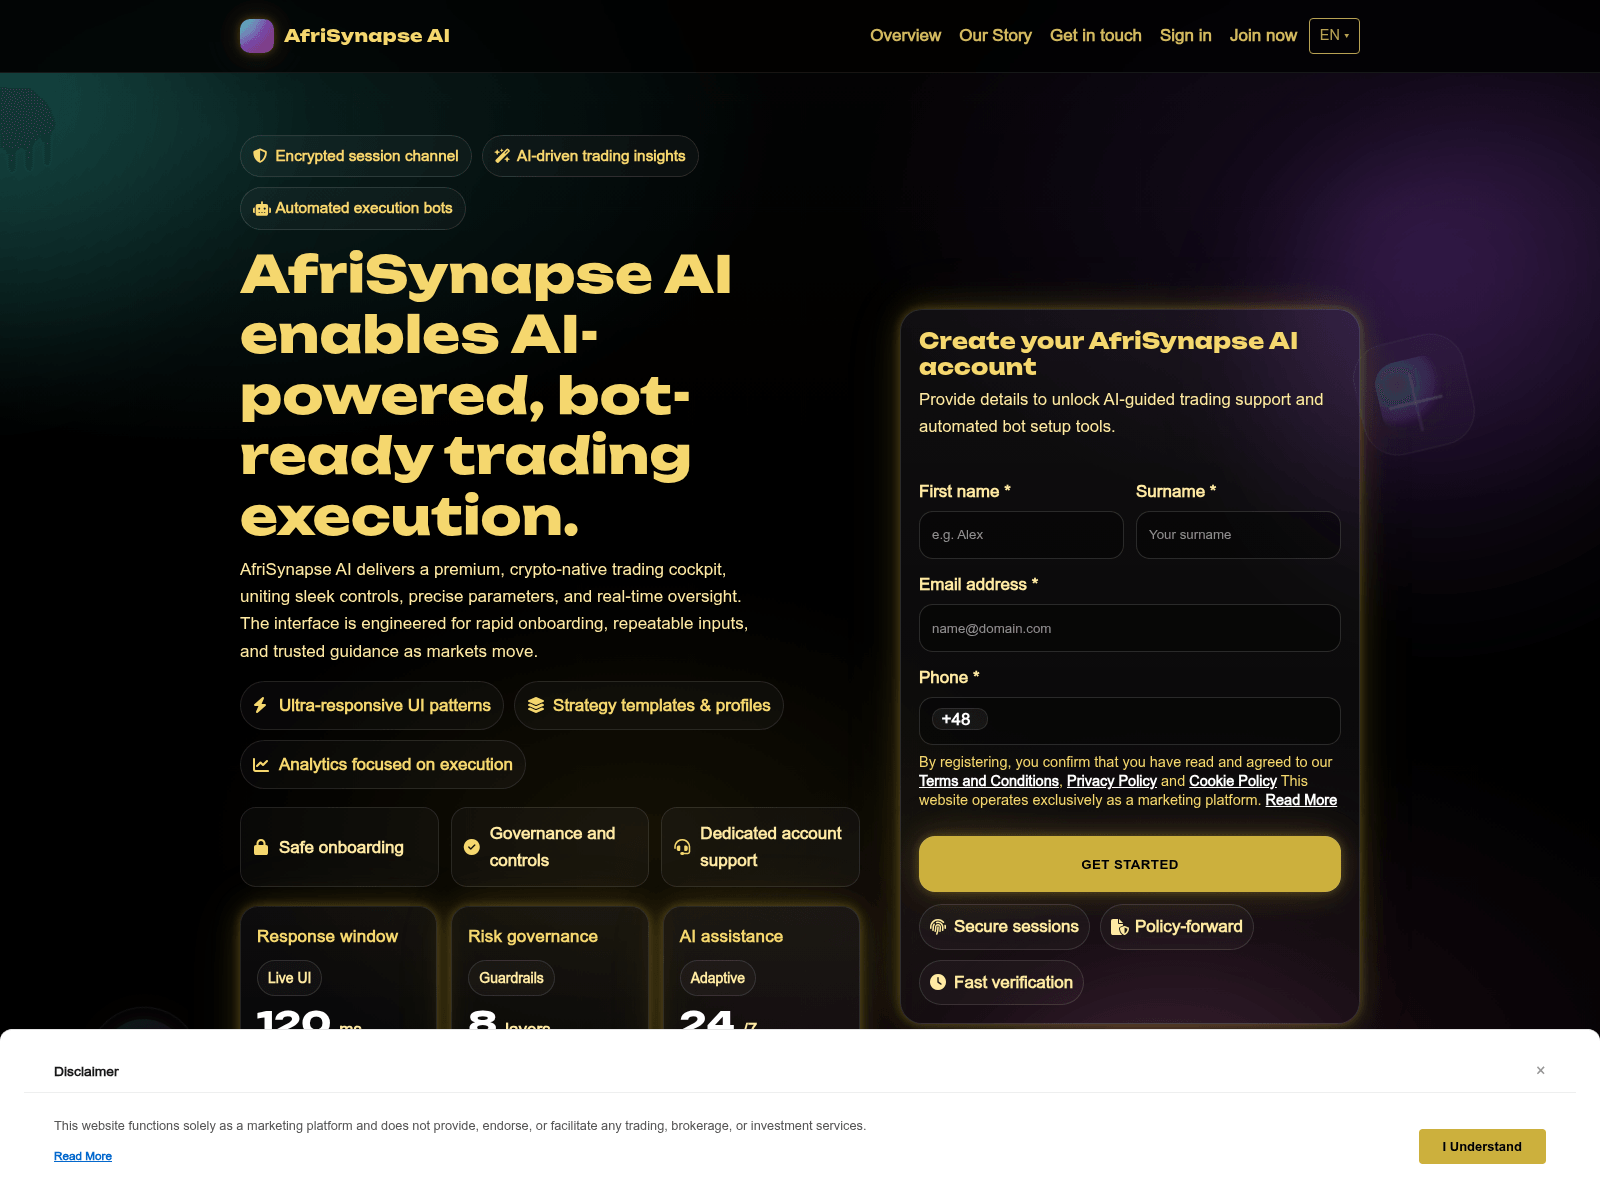This screenshot has height=1200, width=1600.
Task: Click the shield icon in Encrypted session channel
Action: tap(260, 156)
